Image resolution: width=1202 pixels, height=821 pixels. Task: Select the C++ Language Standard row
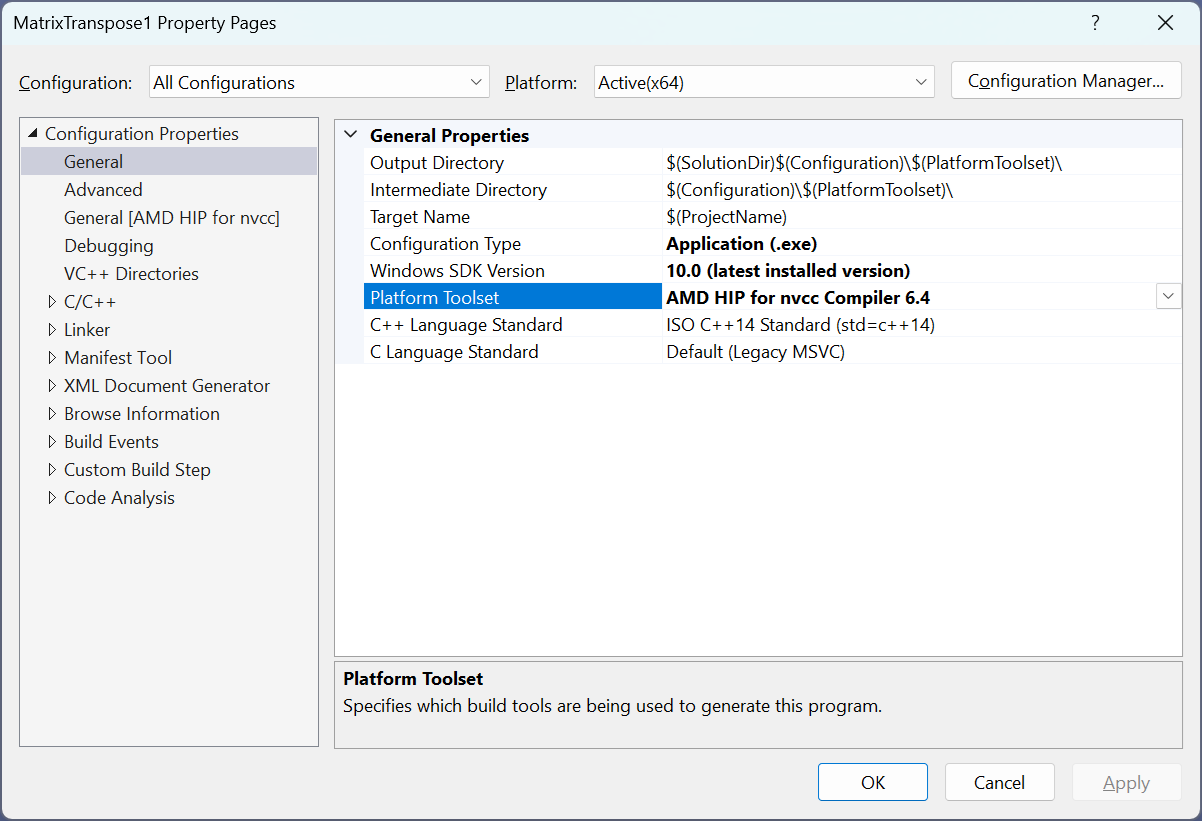(466, 325)
